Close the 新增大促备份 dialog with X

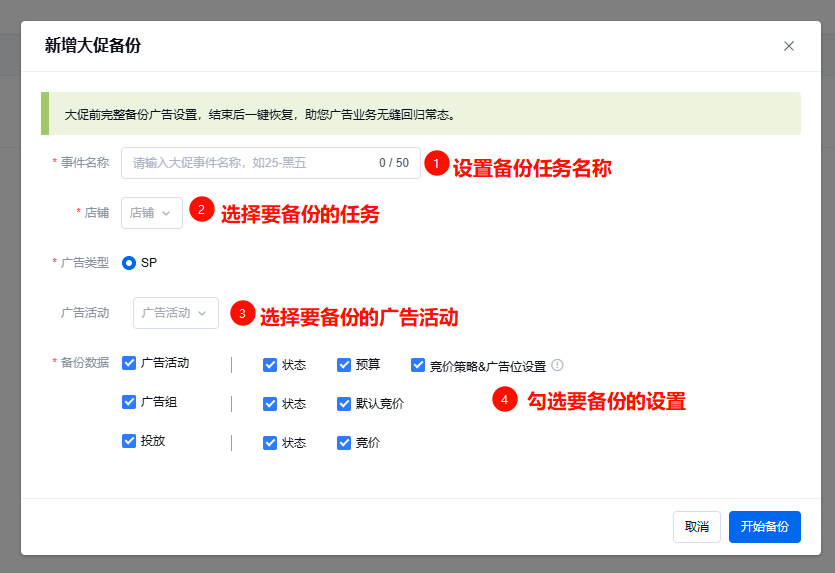pos(789,46)
